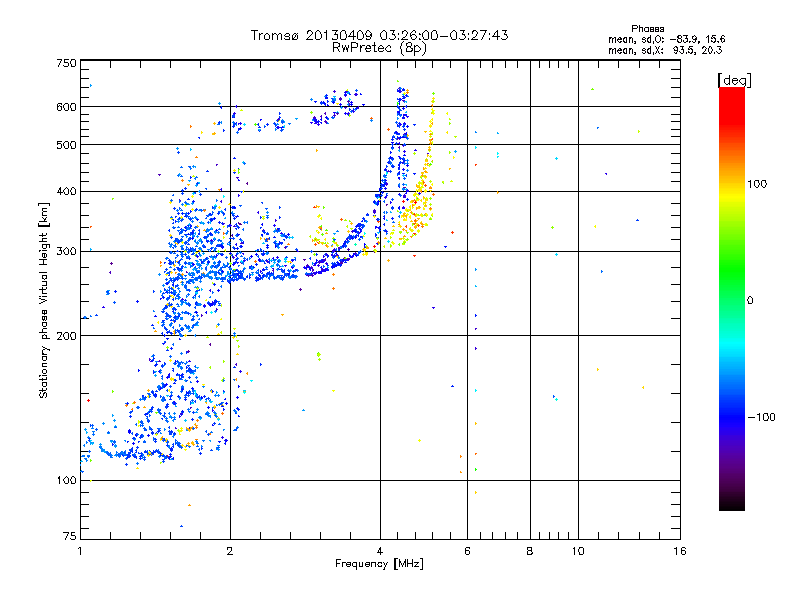Click 'Stationary phase Virtual Height [km]' axis label
Image resolution: width=800 pixels, height=600 pixels.
(x=44, y=300)
